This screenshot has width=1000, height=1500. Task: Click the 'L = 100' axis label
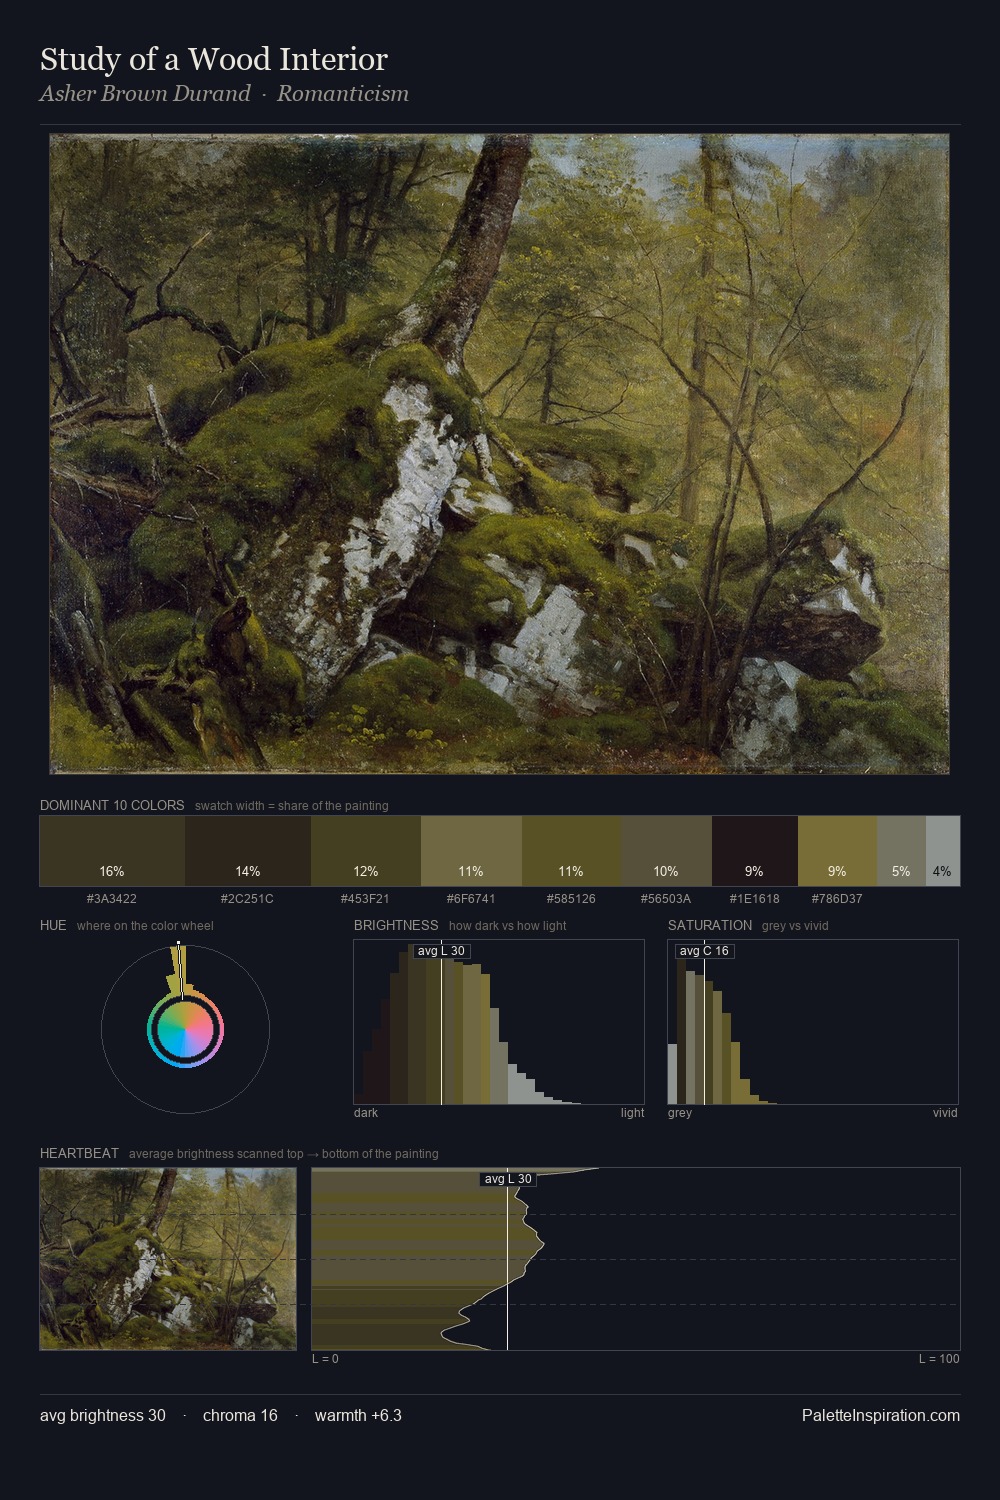click(939, 1359)
